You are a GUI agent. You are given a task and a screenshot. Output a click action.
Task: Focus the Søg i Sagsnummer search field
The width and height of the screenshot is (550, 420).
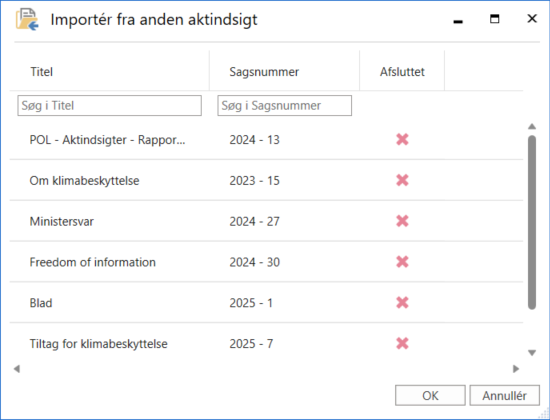tap(284, 105)
